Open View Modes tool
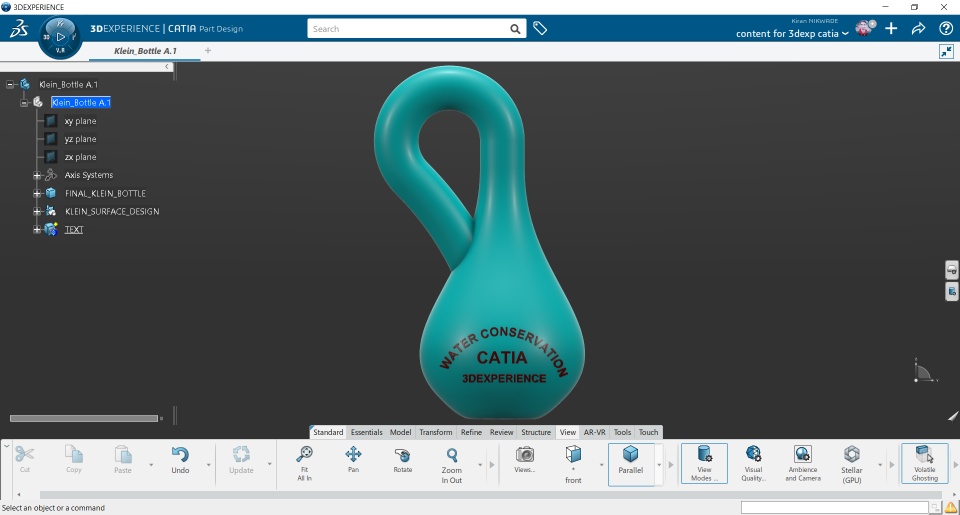The height and width of the screenshot is (515, 960). (x=704, y=464)
